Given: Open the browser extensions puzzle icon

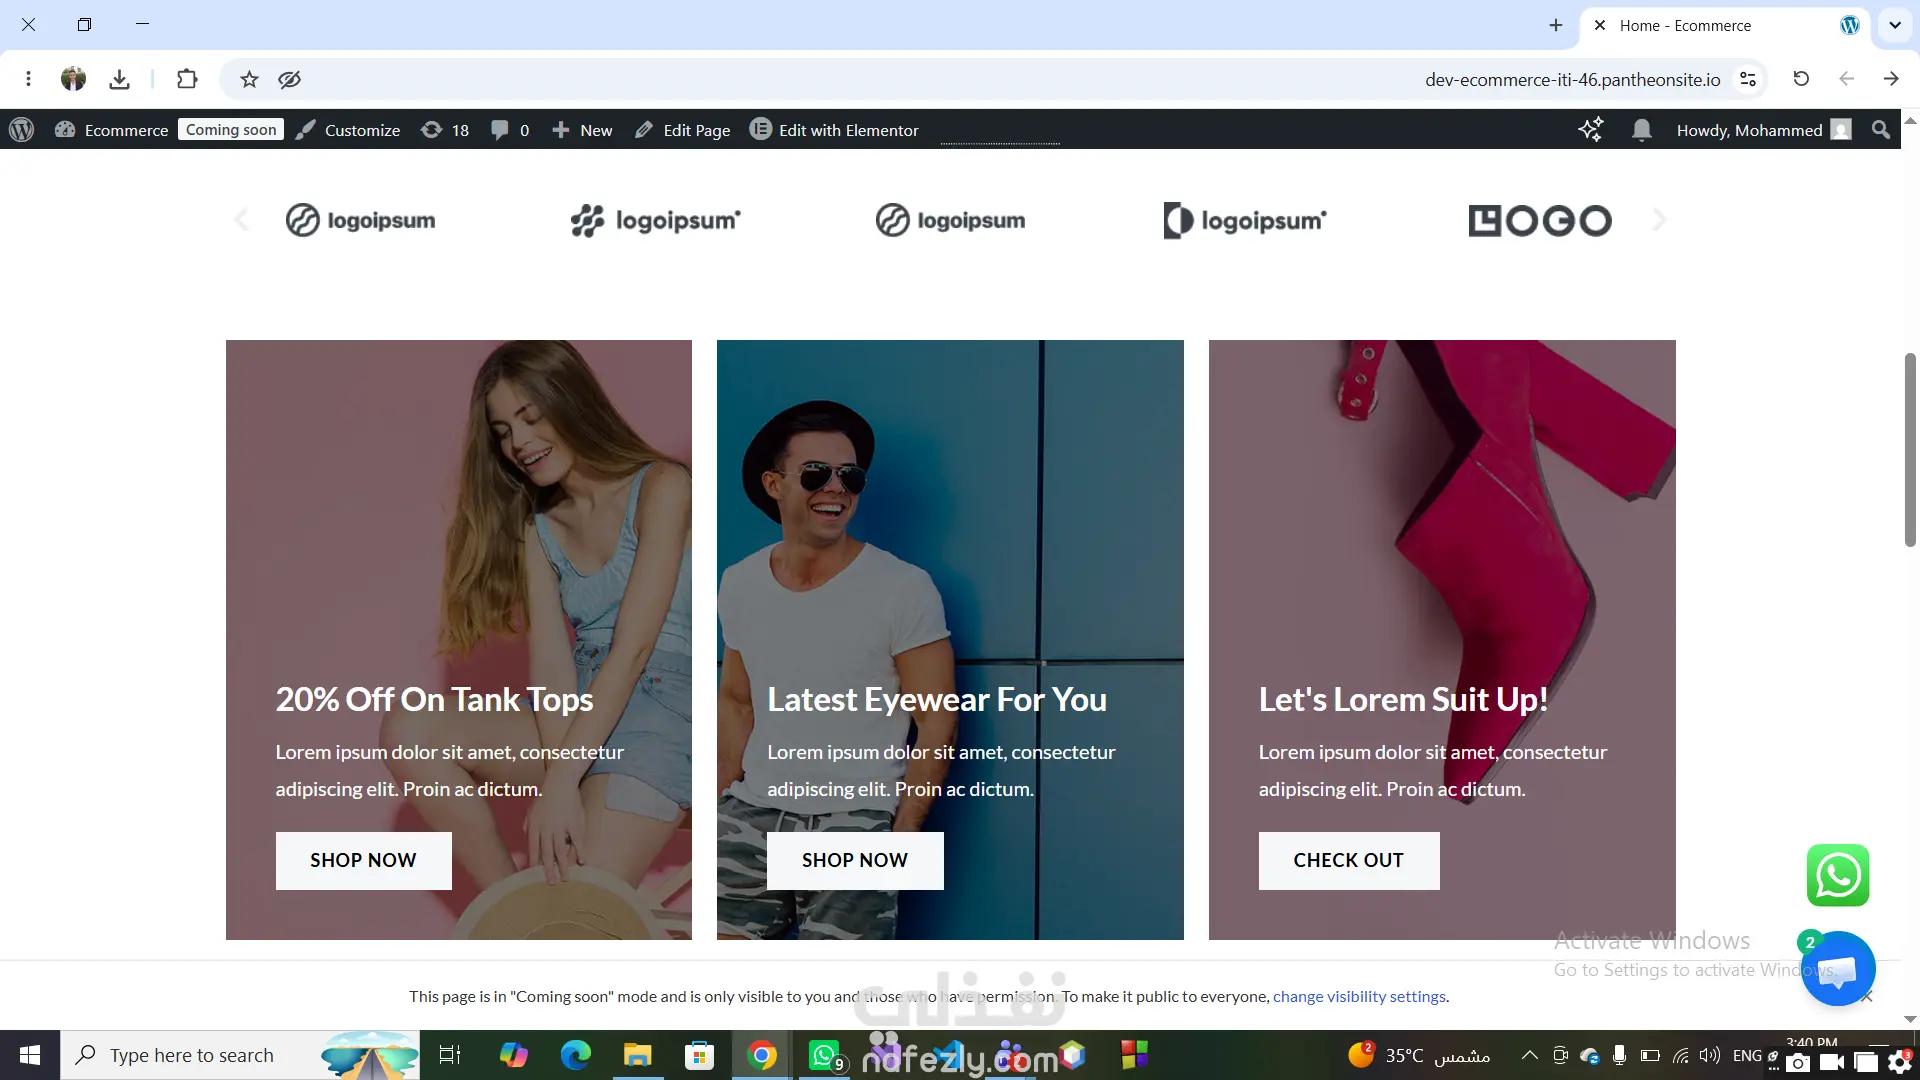Looking at the screenshot, I should pyautogui.click(x=187, y=79).
